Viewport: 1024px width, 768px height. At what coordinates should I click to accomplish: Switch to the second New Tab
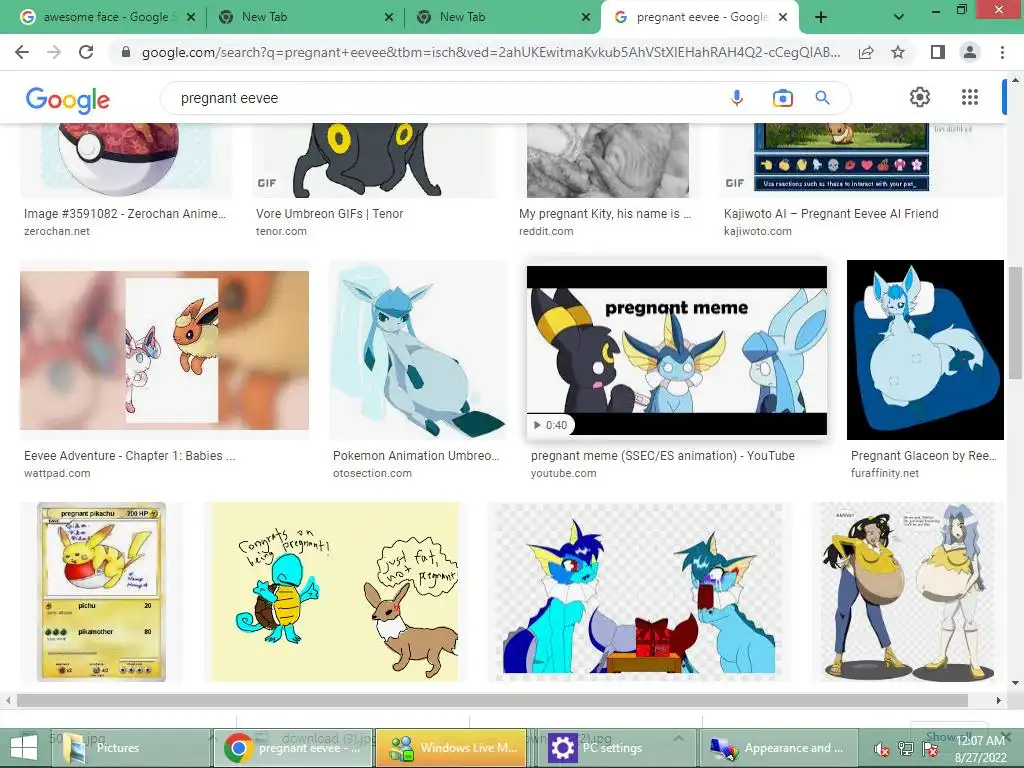pyautogui.click(x=503, y=17)
